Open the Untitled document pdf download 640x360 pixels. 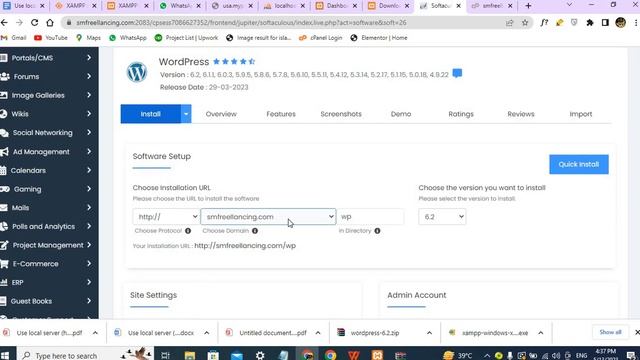click(x=273, y=333)
